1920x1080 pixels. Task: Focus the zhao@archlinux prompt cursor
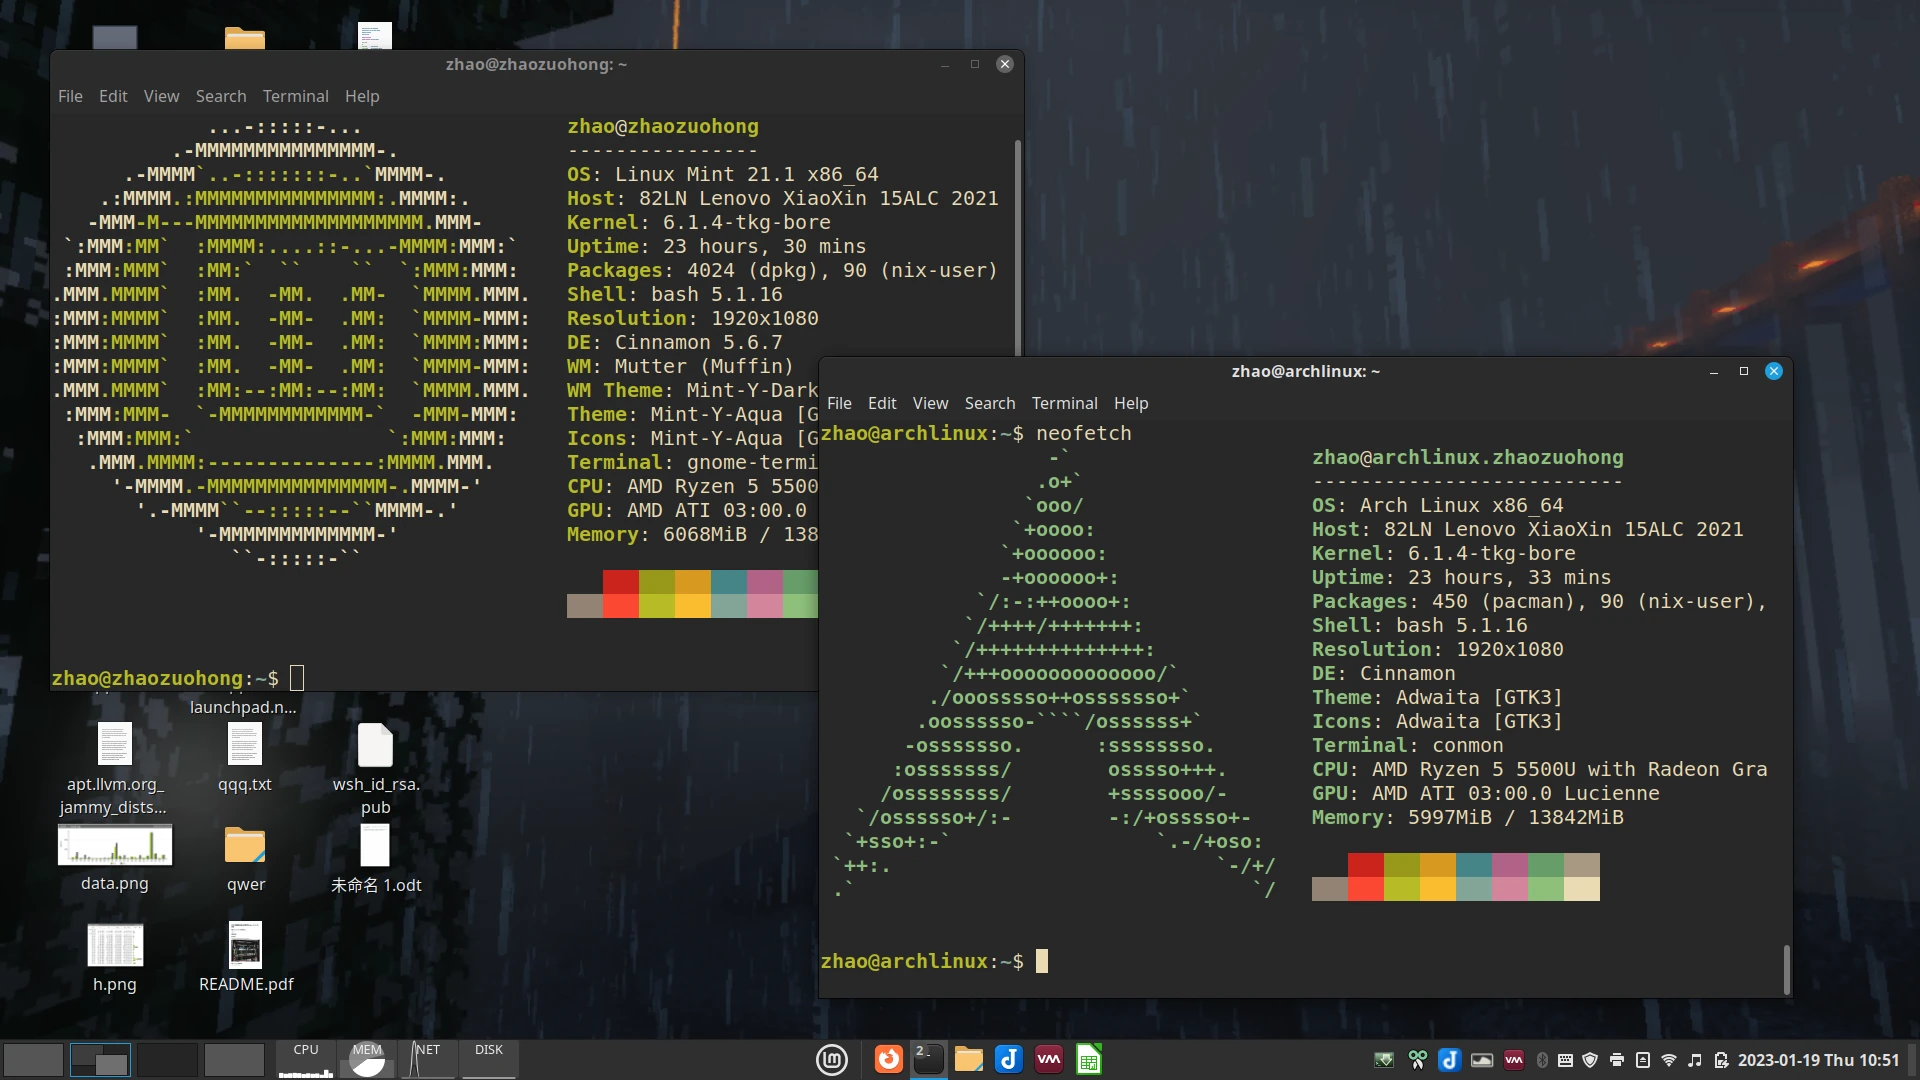click(x=1042, y=961)
